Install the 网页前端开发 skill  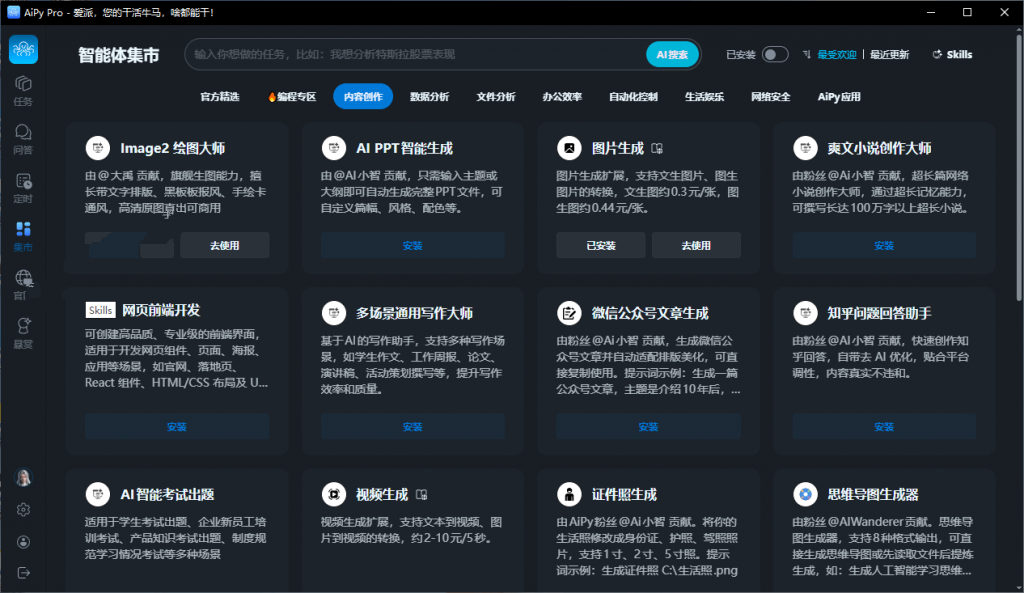177,426
